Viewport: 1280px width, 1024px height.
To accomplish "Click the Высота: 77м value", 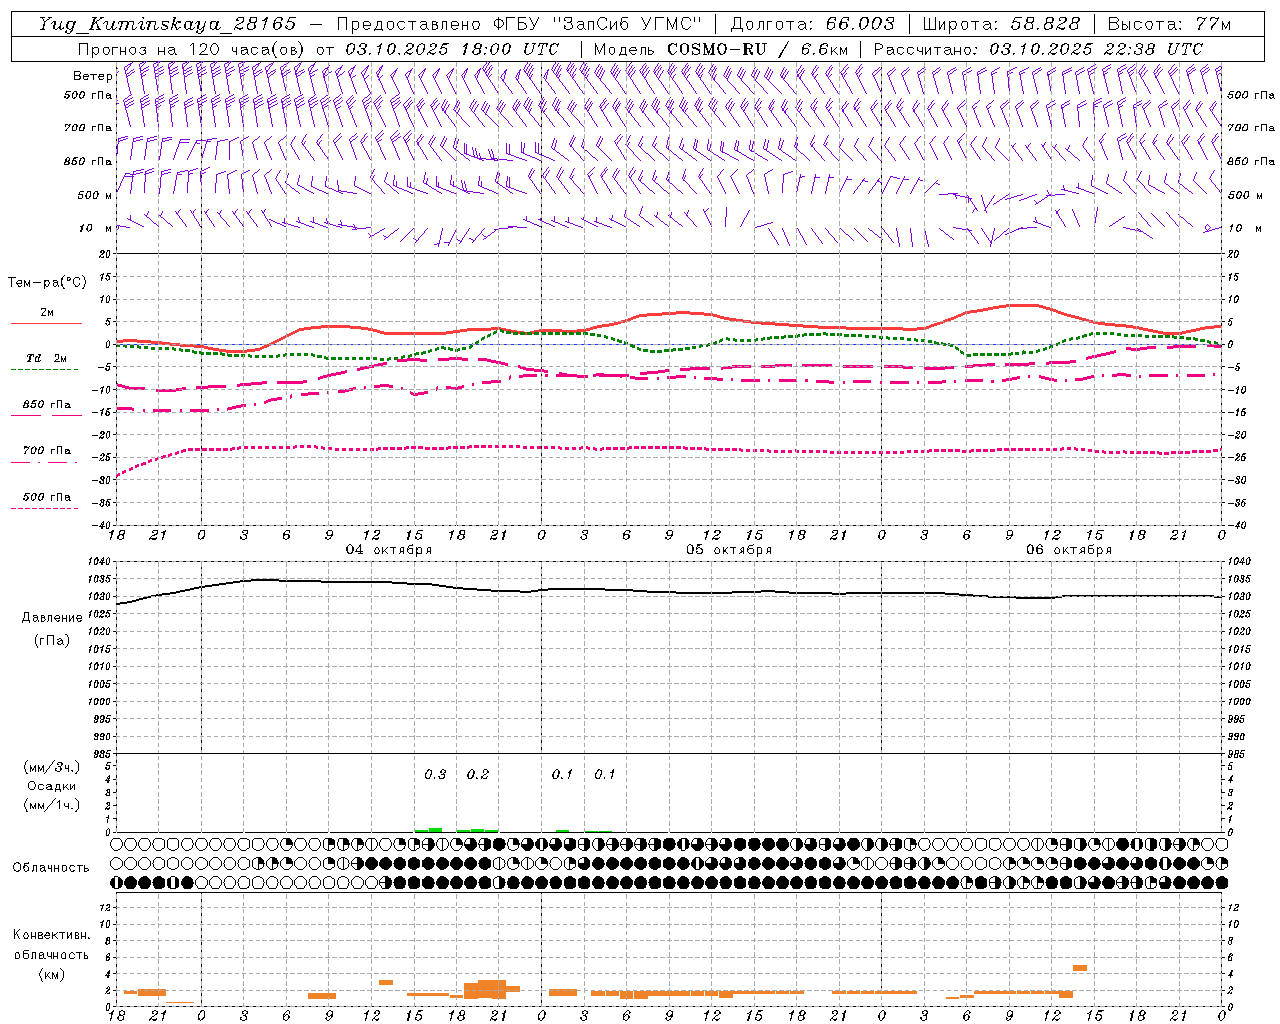I will [1169, 24].
